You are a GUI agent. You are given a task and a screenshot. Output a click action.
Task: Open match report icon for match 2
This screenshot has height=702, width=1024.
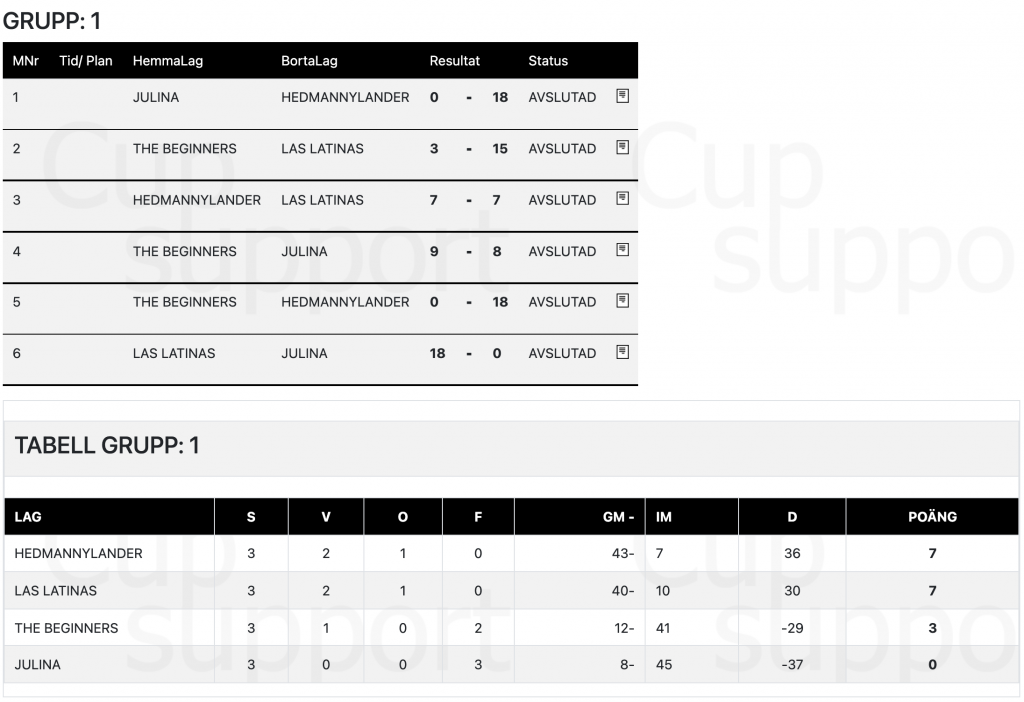click(622, 147)
